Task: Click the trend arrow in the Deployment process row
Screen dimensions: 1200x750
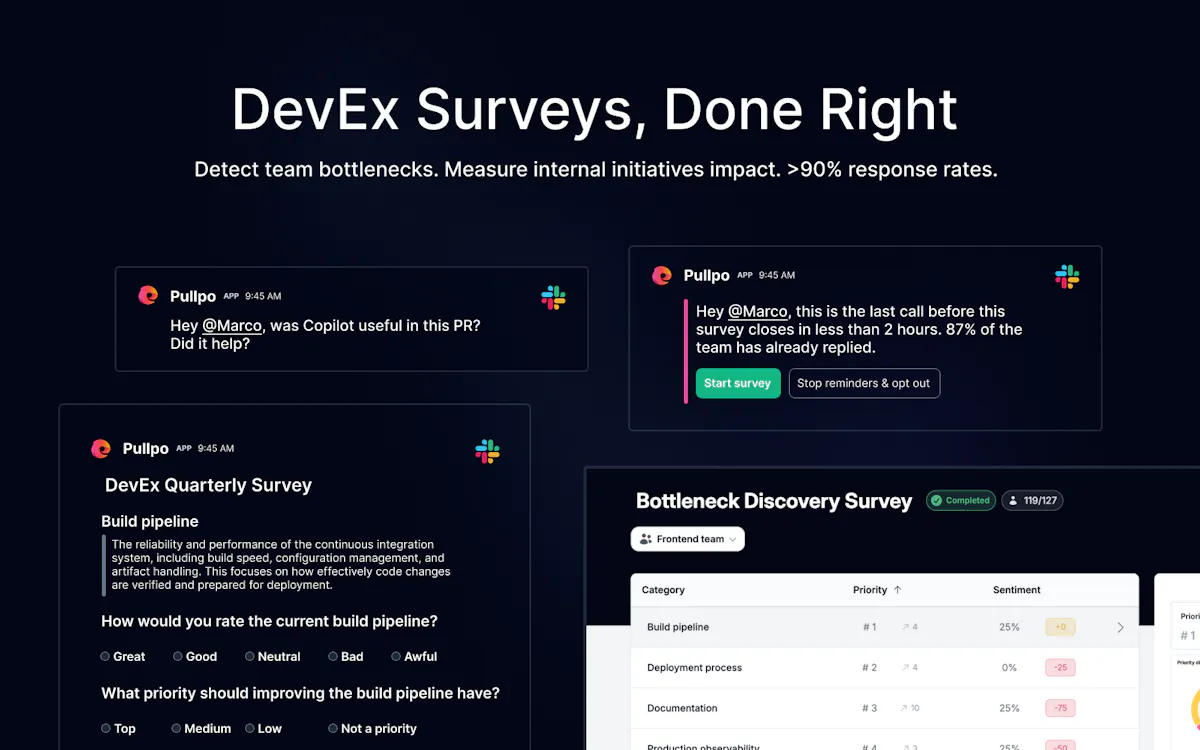Action: coord(905,667)
